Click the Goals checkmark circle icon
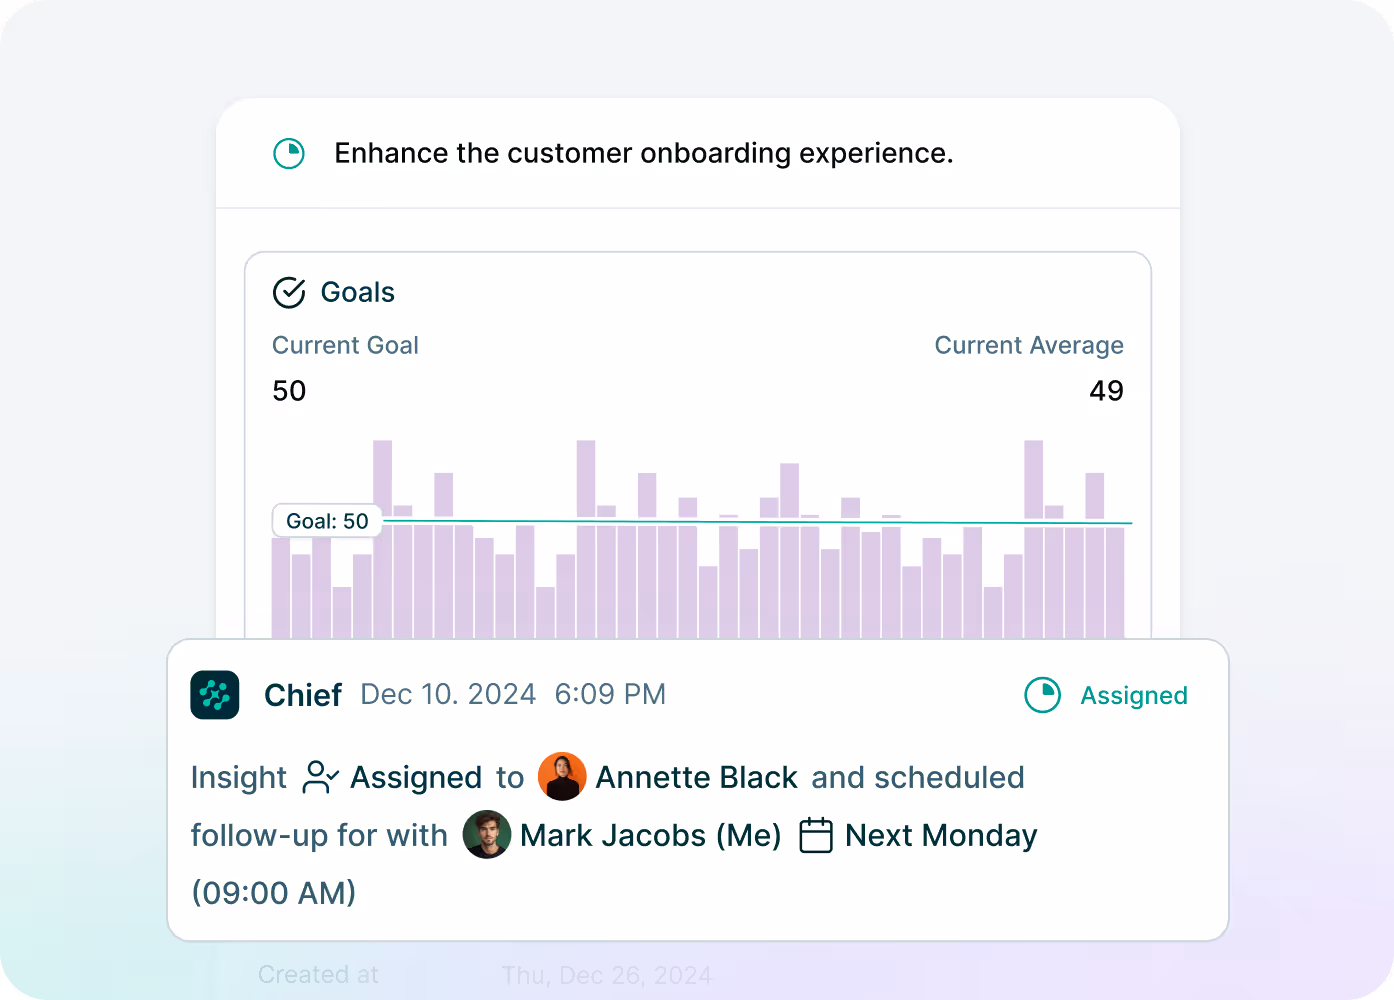Image resolution: width=1394 pixels, height=1000 pixels. (x=289, y=292)
